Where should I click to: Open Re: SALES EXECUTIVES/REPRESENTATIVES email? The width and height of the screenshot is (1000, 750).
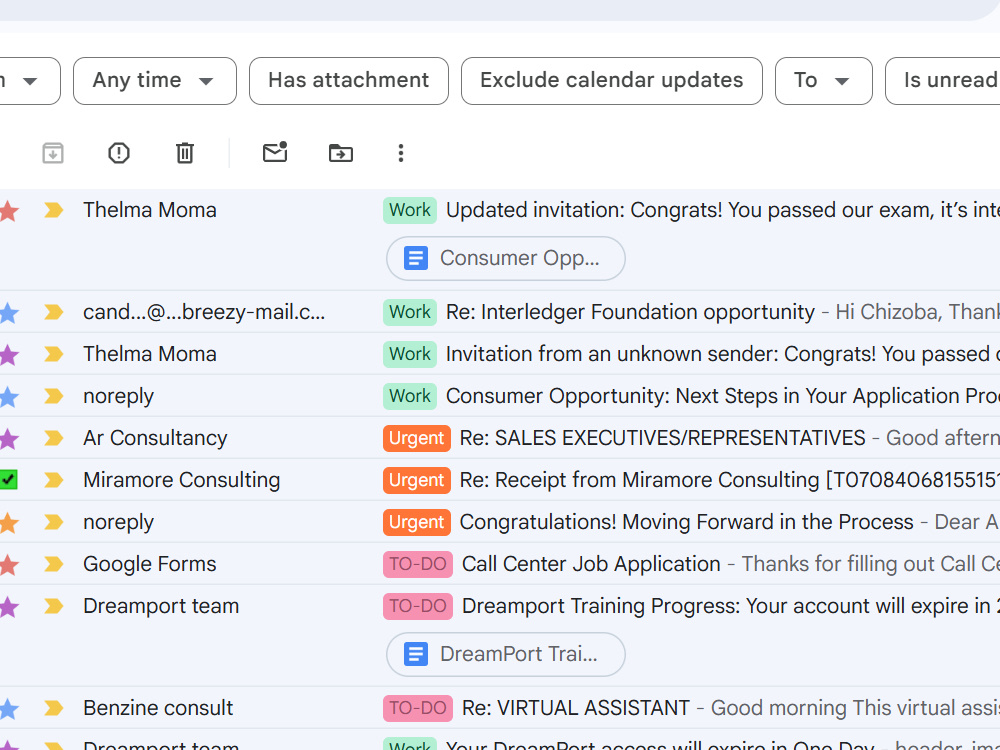coord(662,438)
